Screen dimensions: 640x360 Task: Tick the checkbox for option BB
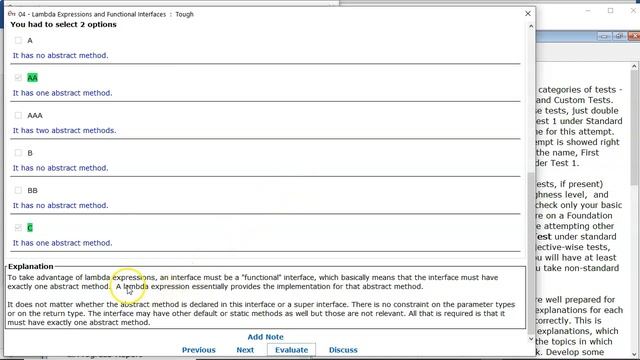coord(18,191)
